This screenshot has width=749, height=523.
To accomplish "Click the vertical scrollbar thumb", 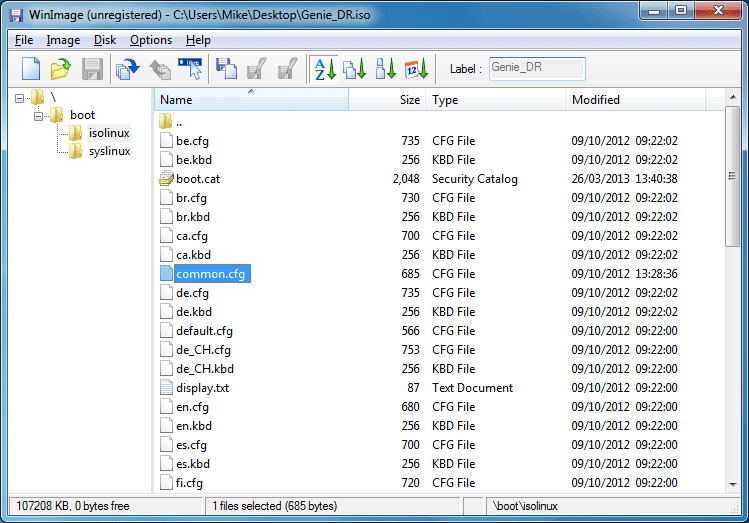I will [x=732, y=176].
